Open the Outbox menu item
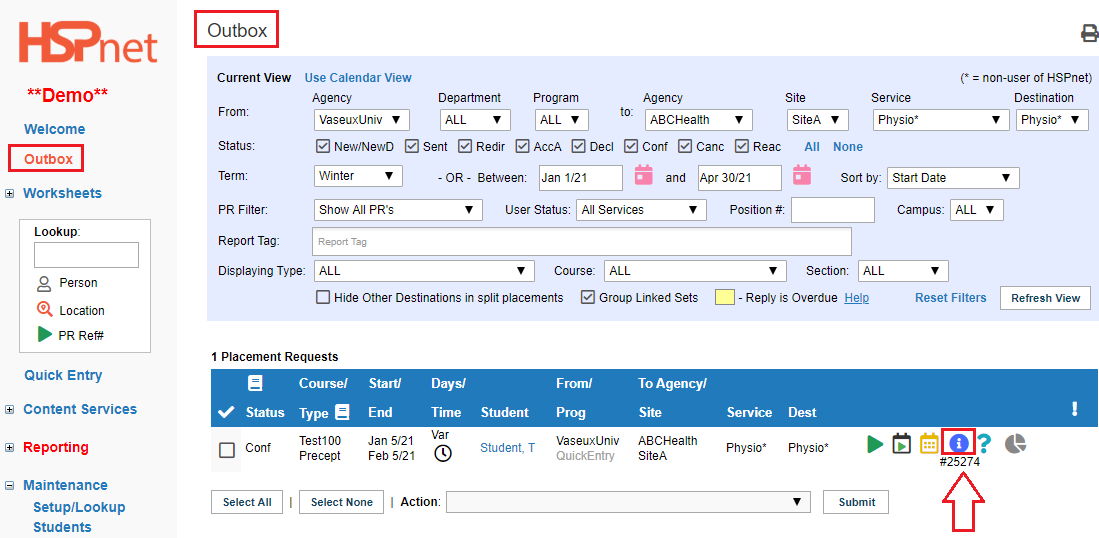Viewport: 1099px width, 538px height. pos(48,159)
